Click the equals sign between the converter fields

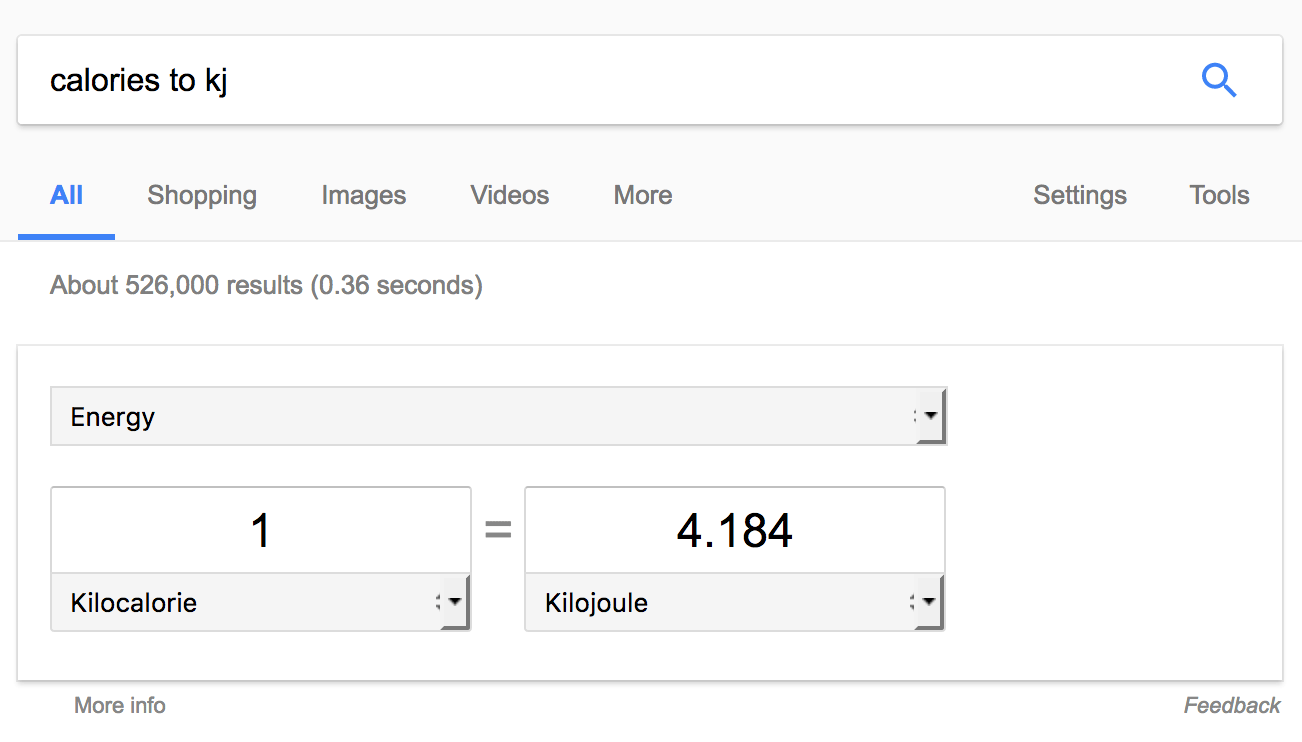coord(498,530)
